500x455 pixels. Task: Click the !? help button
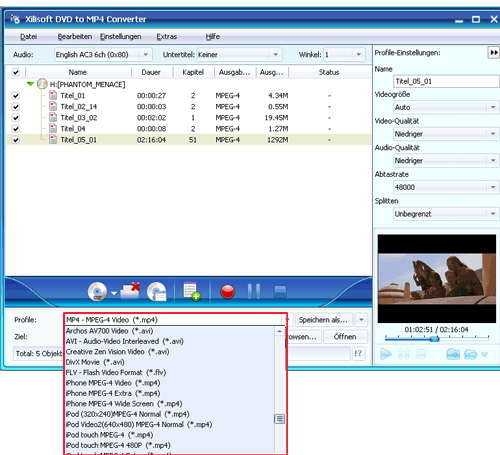pyautogui.click(x=358, y=353)
